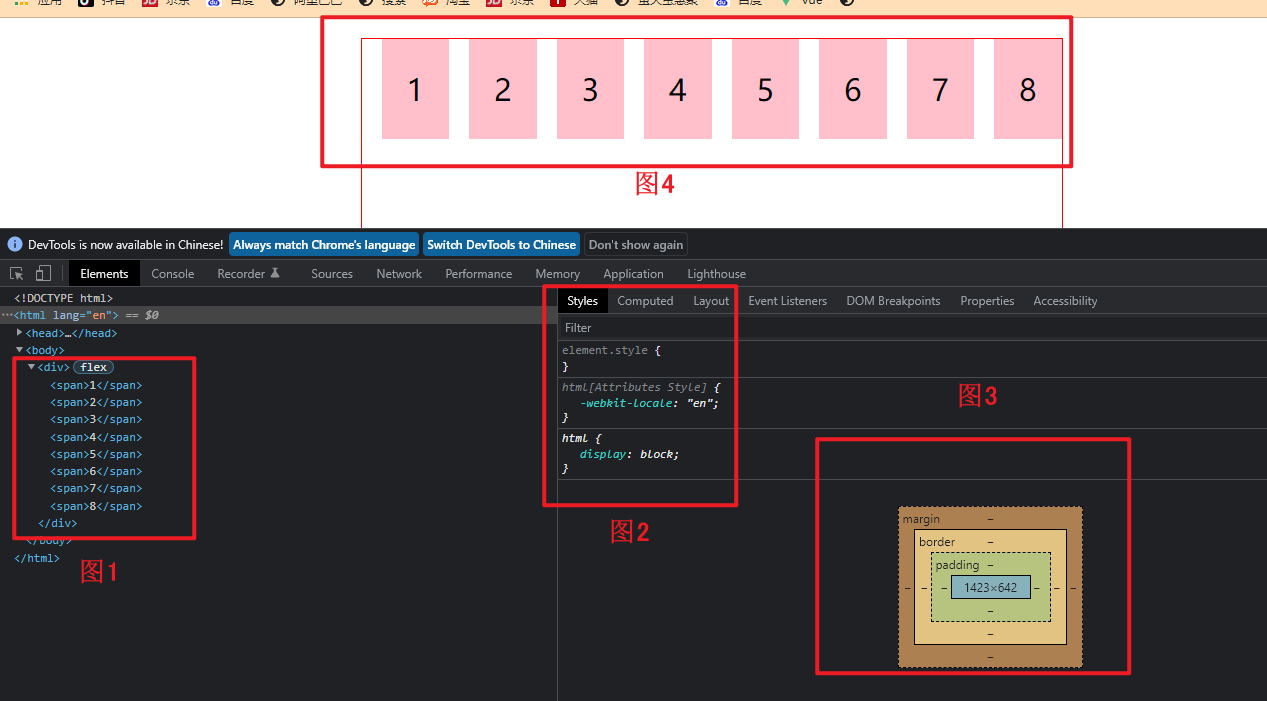Click the html[Attributes Style] selector

pos(635,386)
